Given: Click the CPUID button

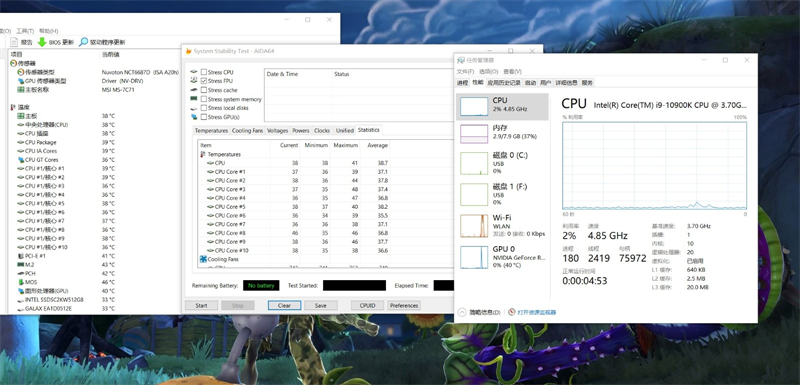Looking at the screenshot, I should click(x=367, y=305).
